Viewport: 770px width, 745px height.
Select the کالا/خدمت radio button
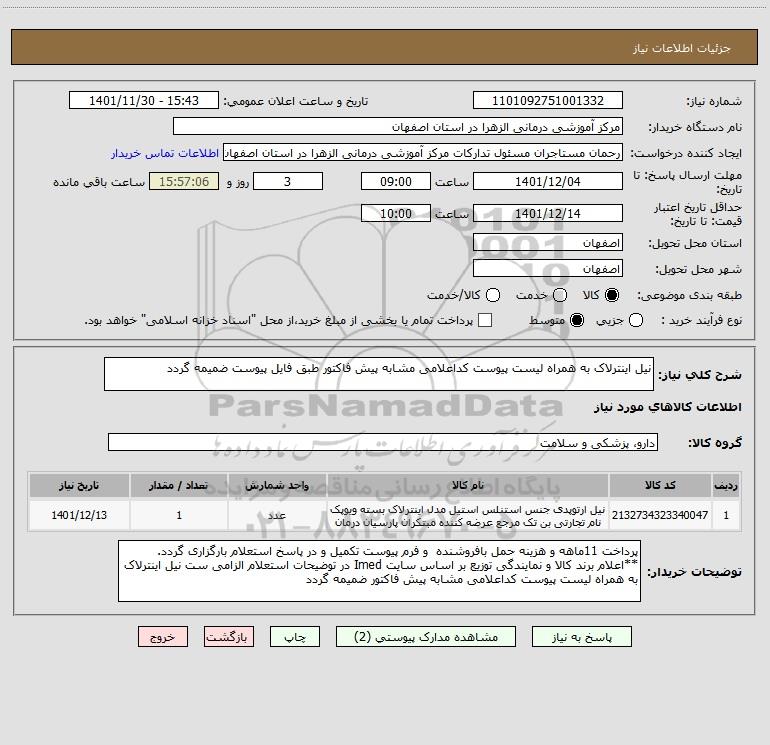click(x=493, y=295)
